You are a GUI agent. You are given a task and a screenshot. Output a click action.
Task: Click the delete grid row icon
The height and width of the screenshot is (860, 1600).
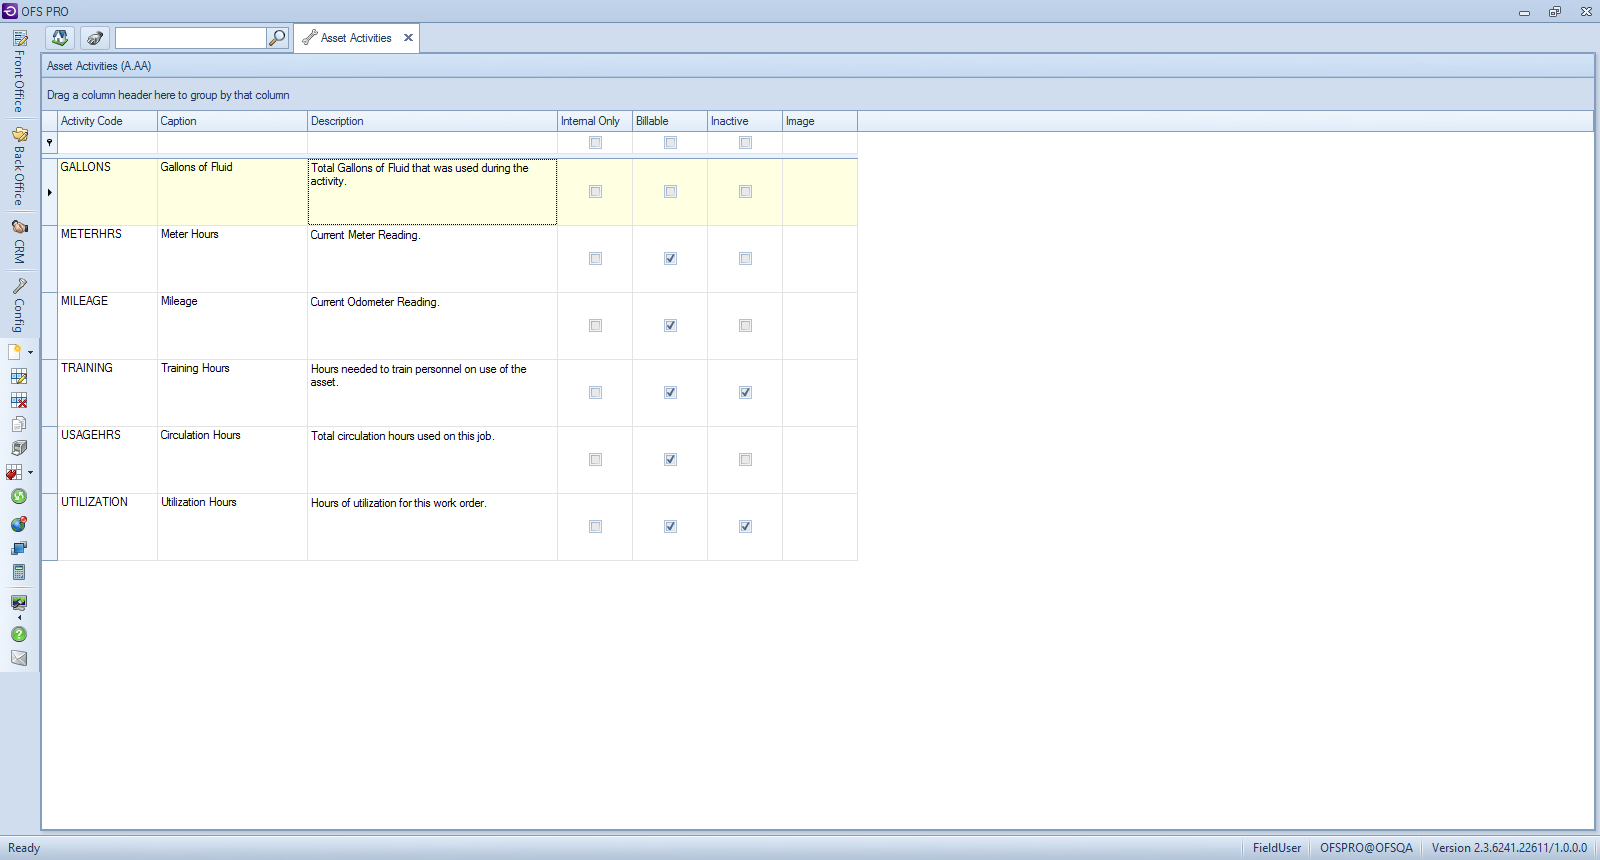19,400
